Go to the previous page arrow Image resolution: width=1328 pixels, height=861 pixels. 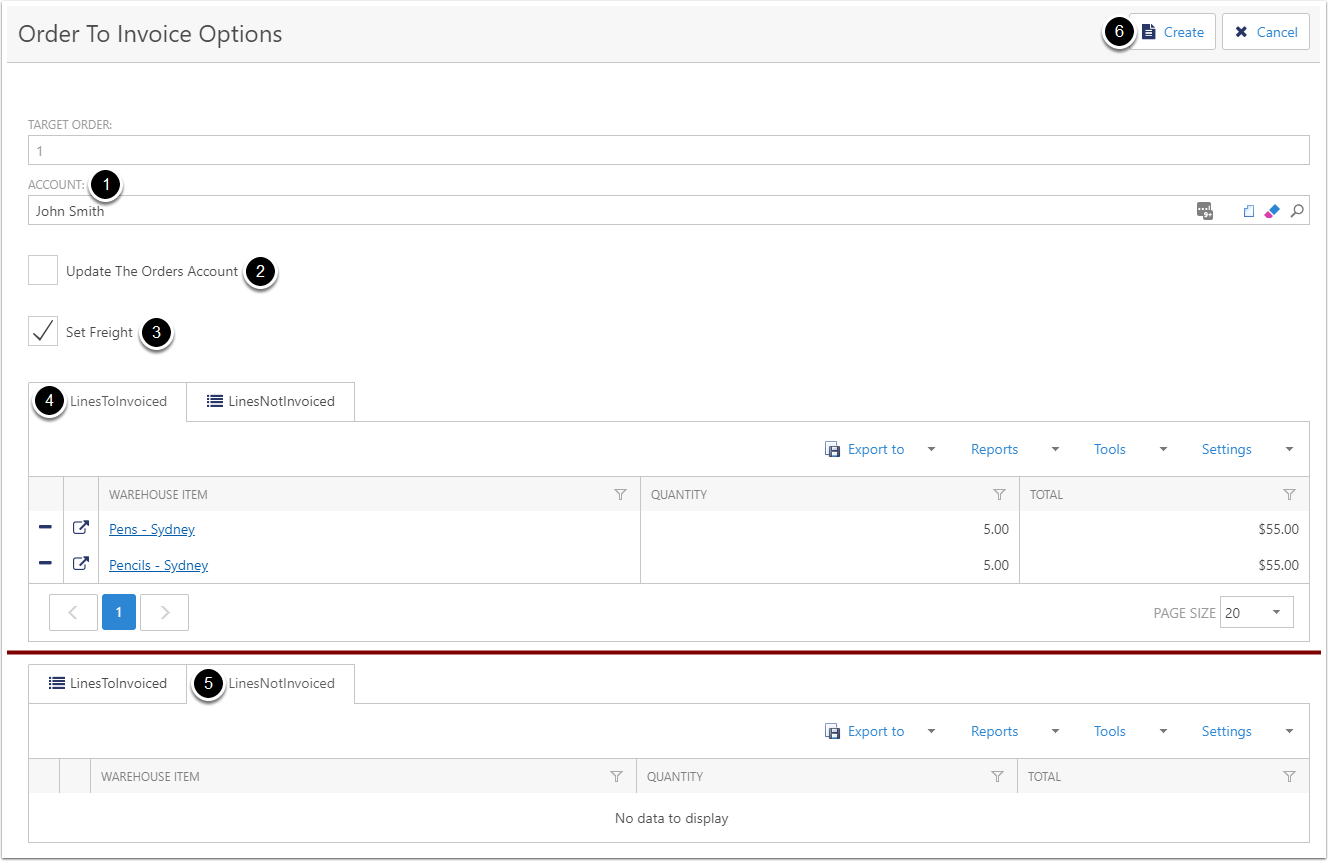click(x=73, y=612)
